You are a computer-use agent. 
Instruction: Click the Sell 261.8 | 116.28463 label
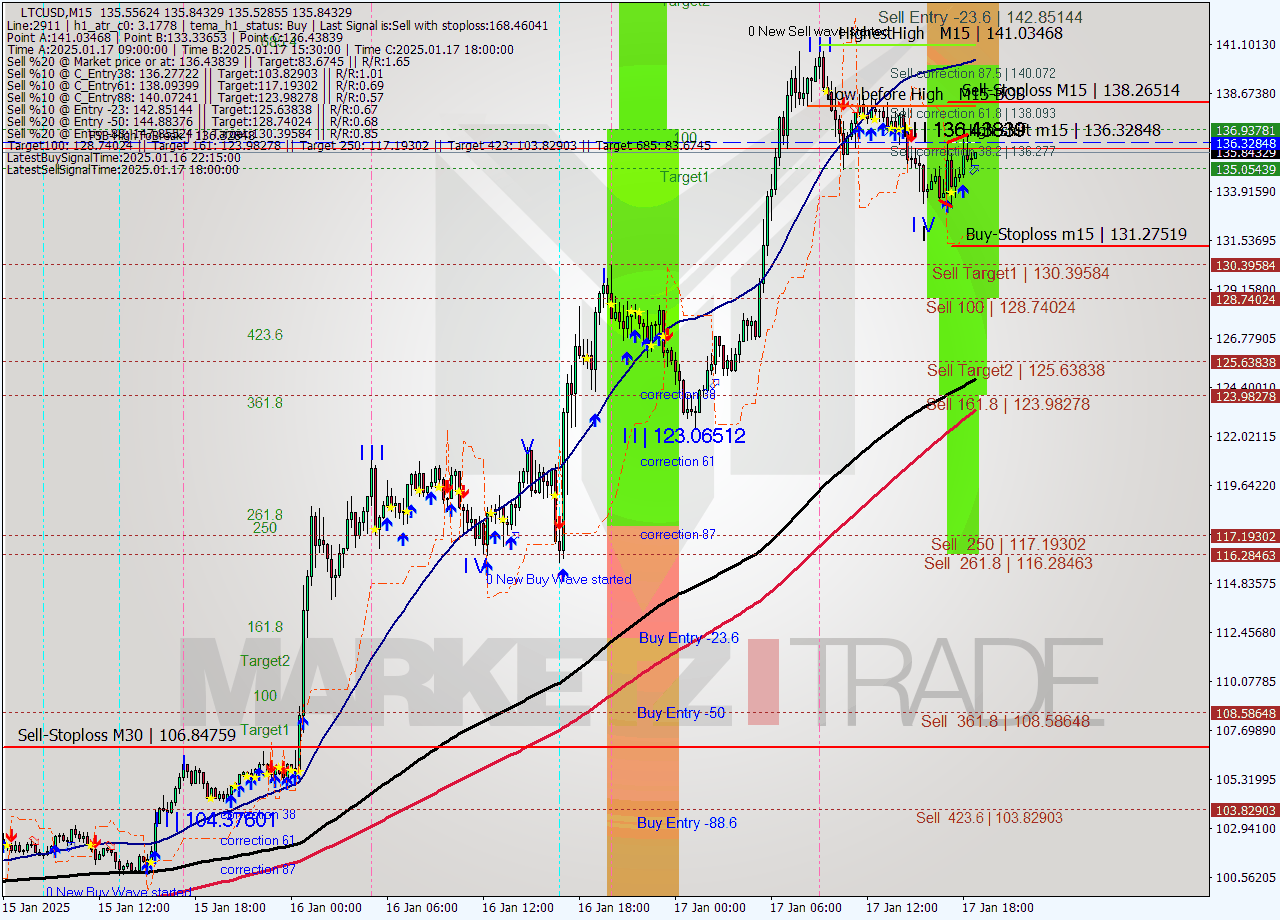(1008, 563)
